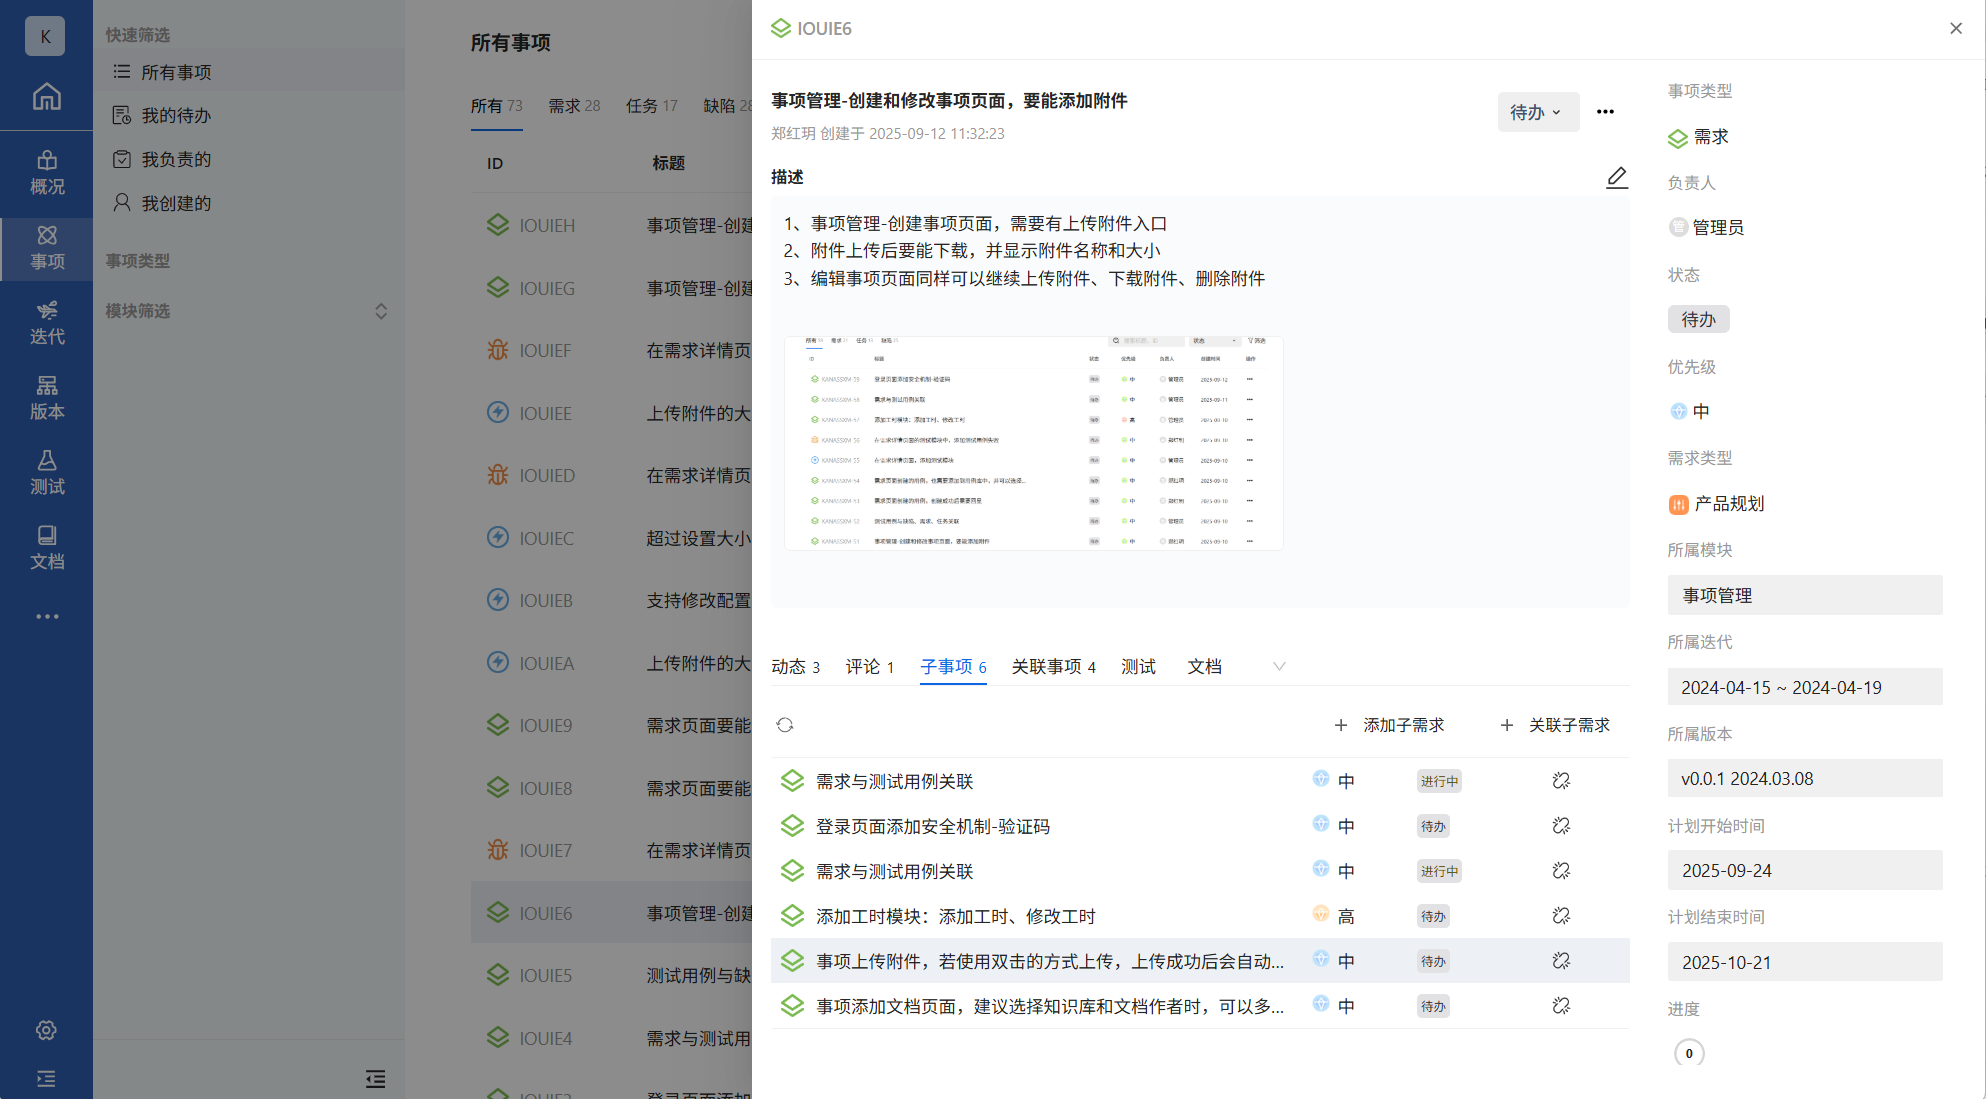Image resolution: width=1986 pixels, height=1099 pixels.
Task: Unlink the first 需求与测试用例关联 sub-item
Action: coord(1560,781)
